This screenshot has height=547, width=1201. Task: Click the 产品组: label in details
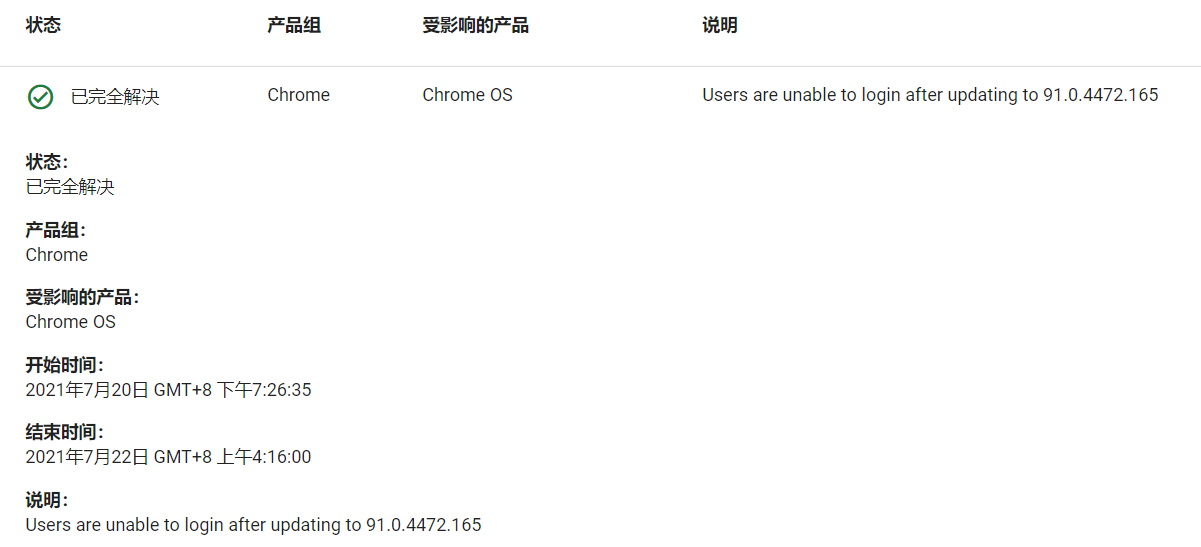point(56,230)
